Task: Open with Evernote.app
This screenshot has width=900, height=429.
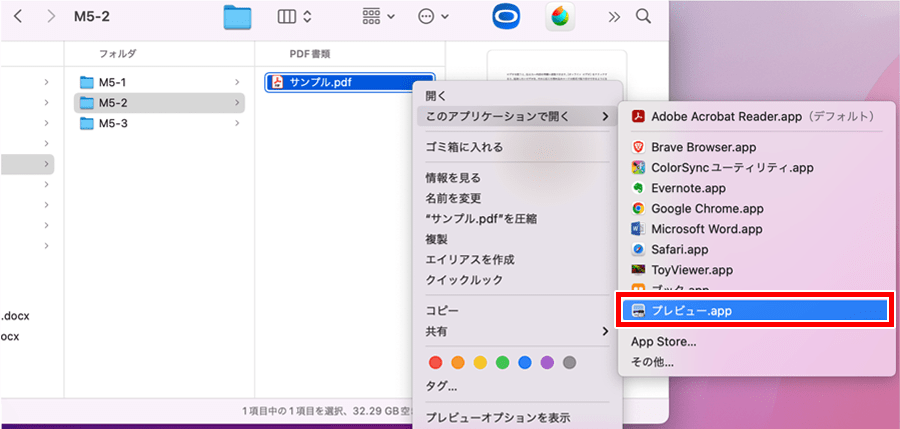Action: click(x=756, y=188)
